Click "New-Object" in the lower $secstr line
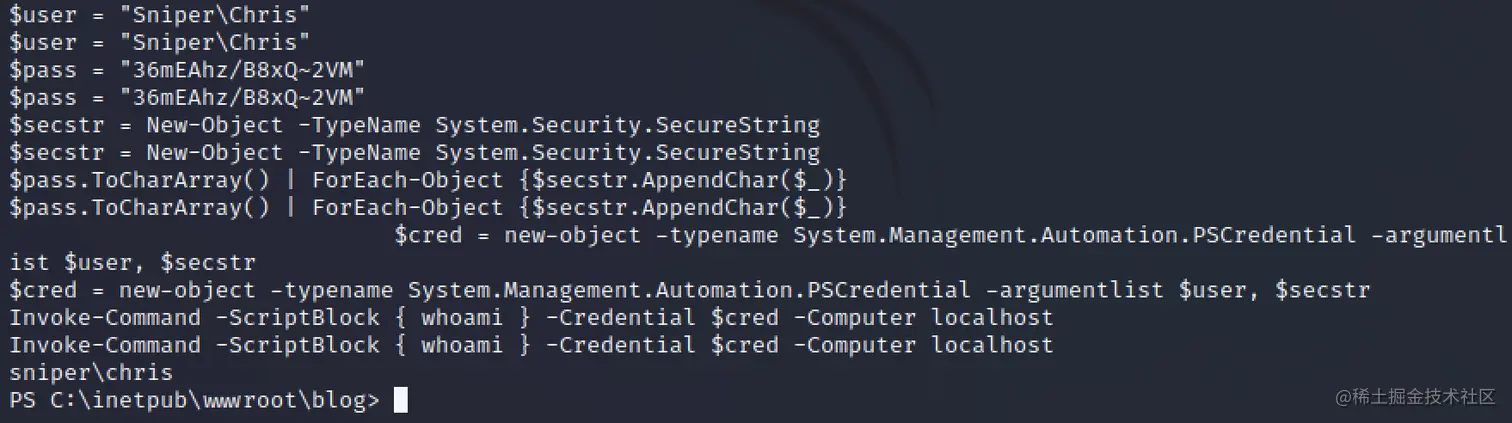The width and height of the screenshot is (1512, 423). pyautogui.click(x=215, y=153)
